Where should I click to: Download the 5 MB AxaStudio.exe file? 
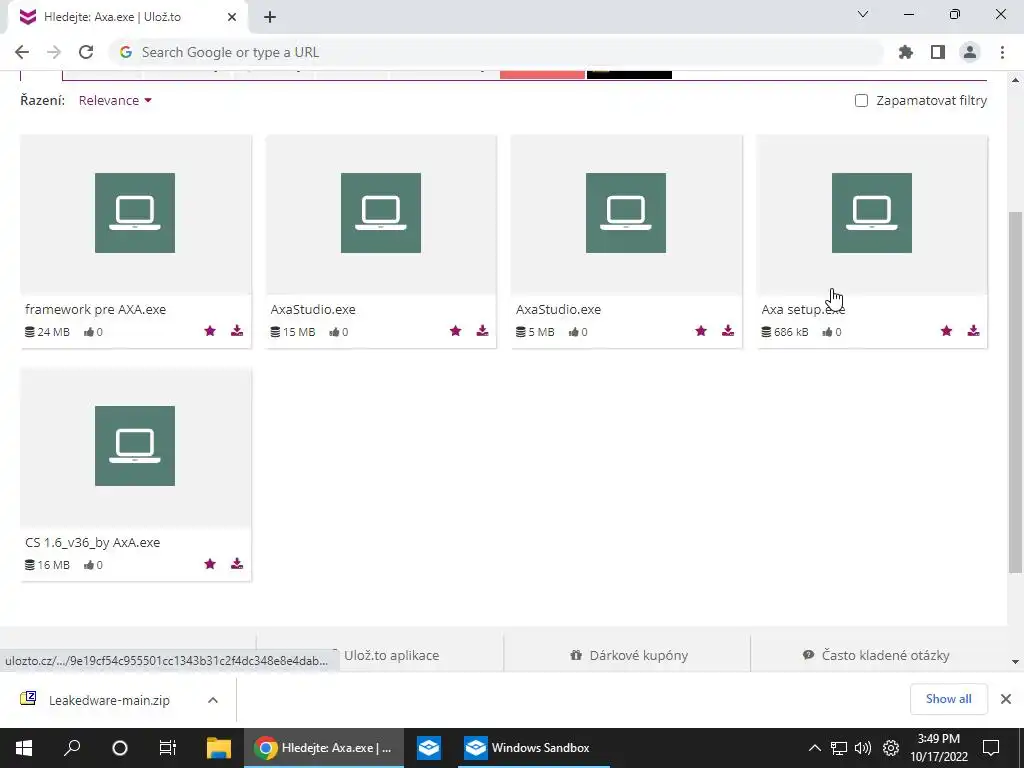pos(728,331)
